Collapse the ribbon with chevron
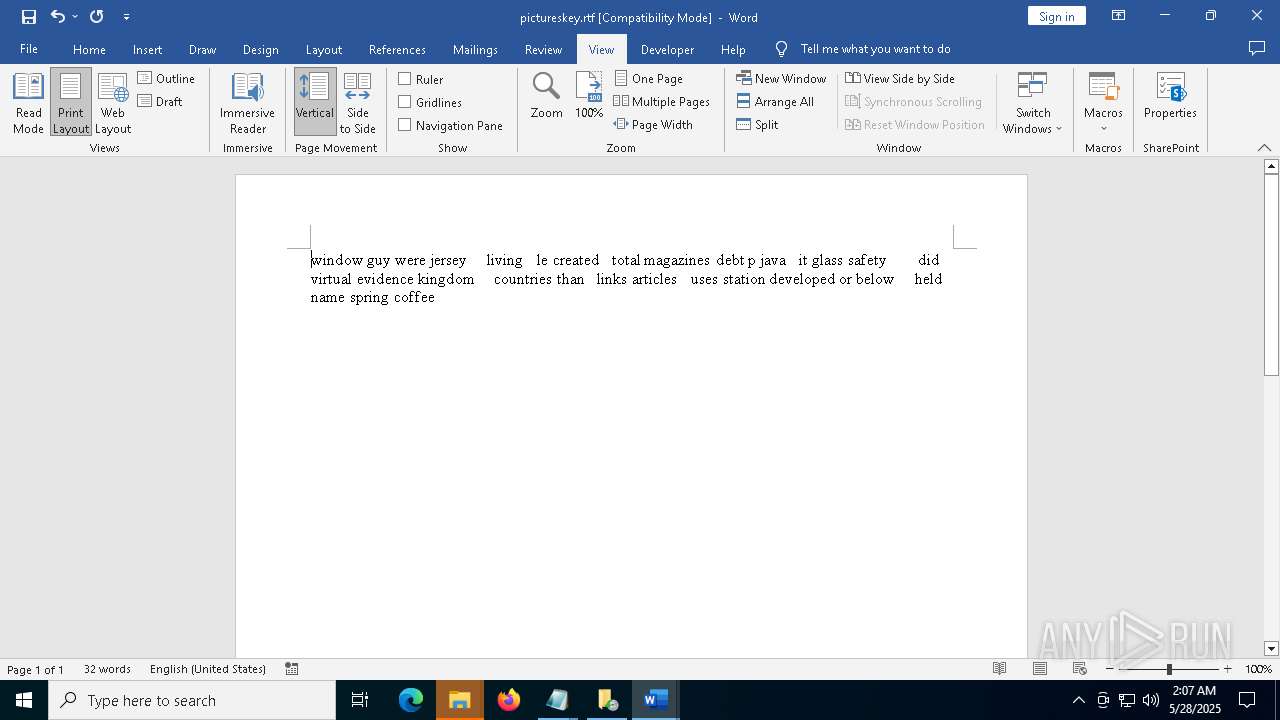 (1264, 148)
